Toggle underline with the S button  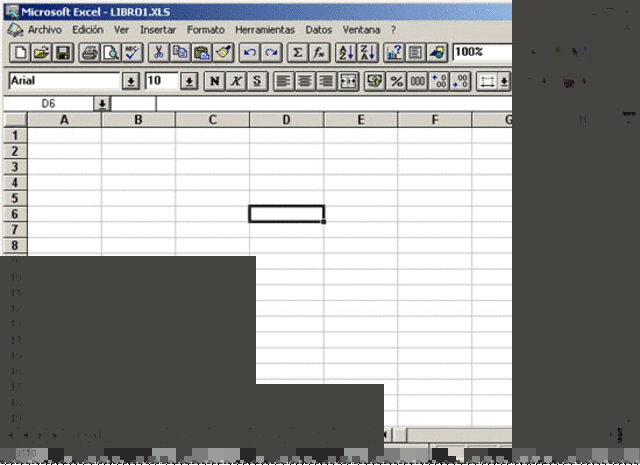pos(257,81)
